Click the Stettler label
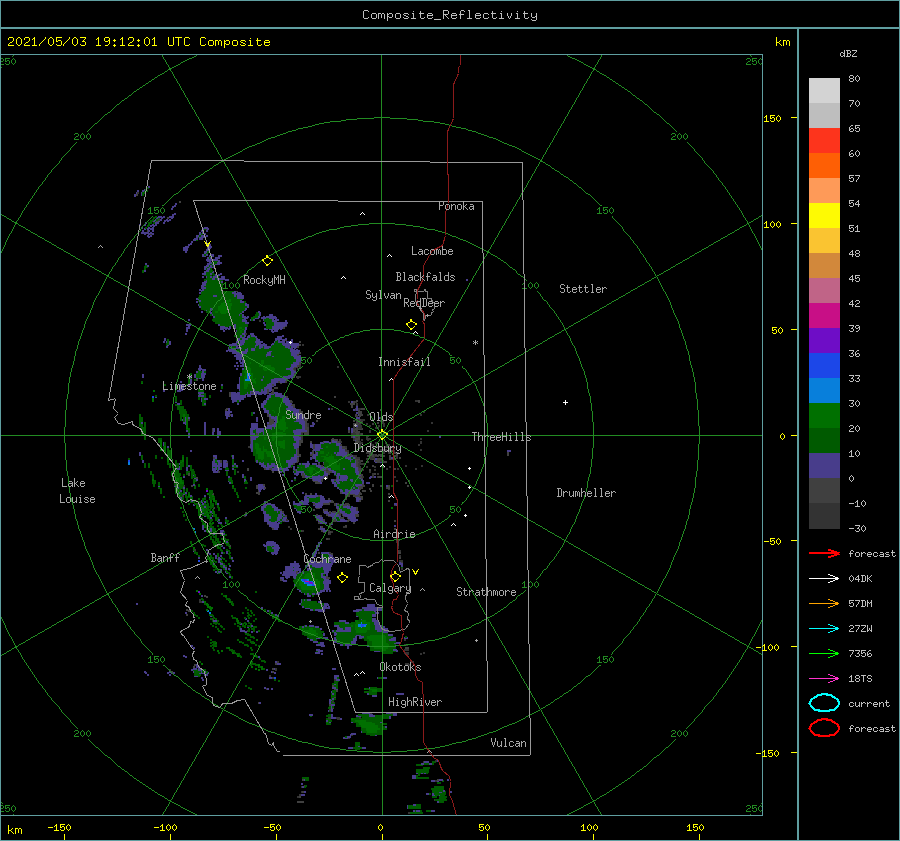The image size is (900, 841). (x=583, y=289)
